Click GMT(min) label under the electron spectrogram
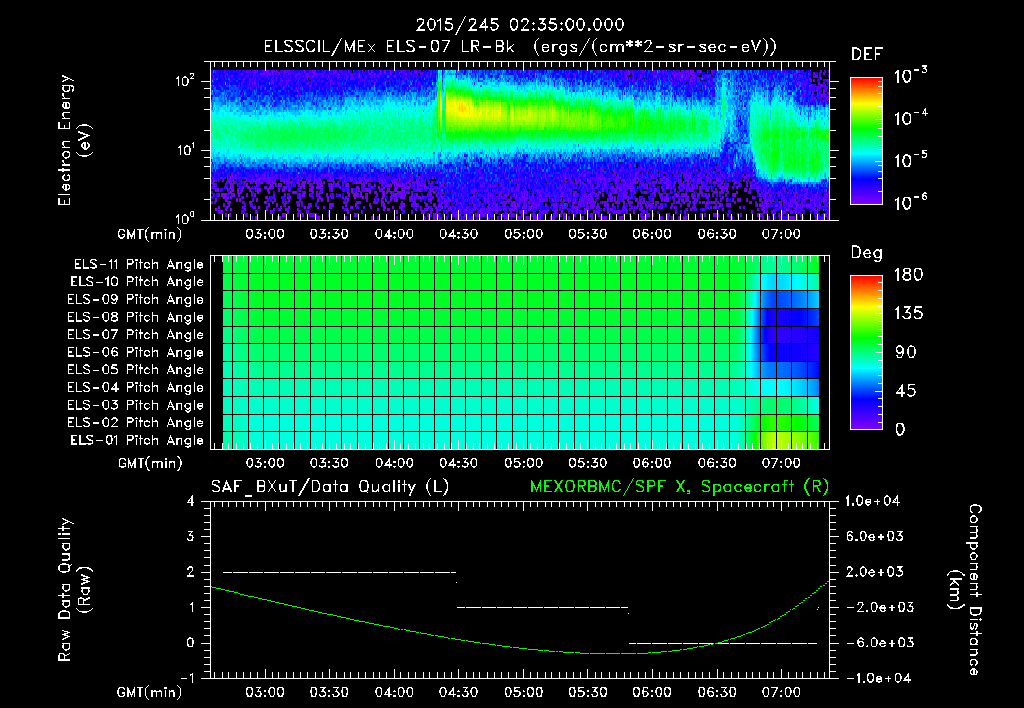Viewport: 1024px width, 708px height. click(x=150, y=234)
